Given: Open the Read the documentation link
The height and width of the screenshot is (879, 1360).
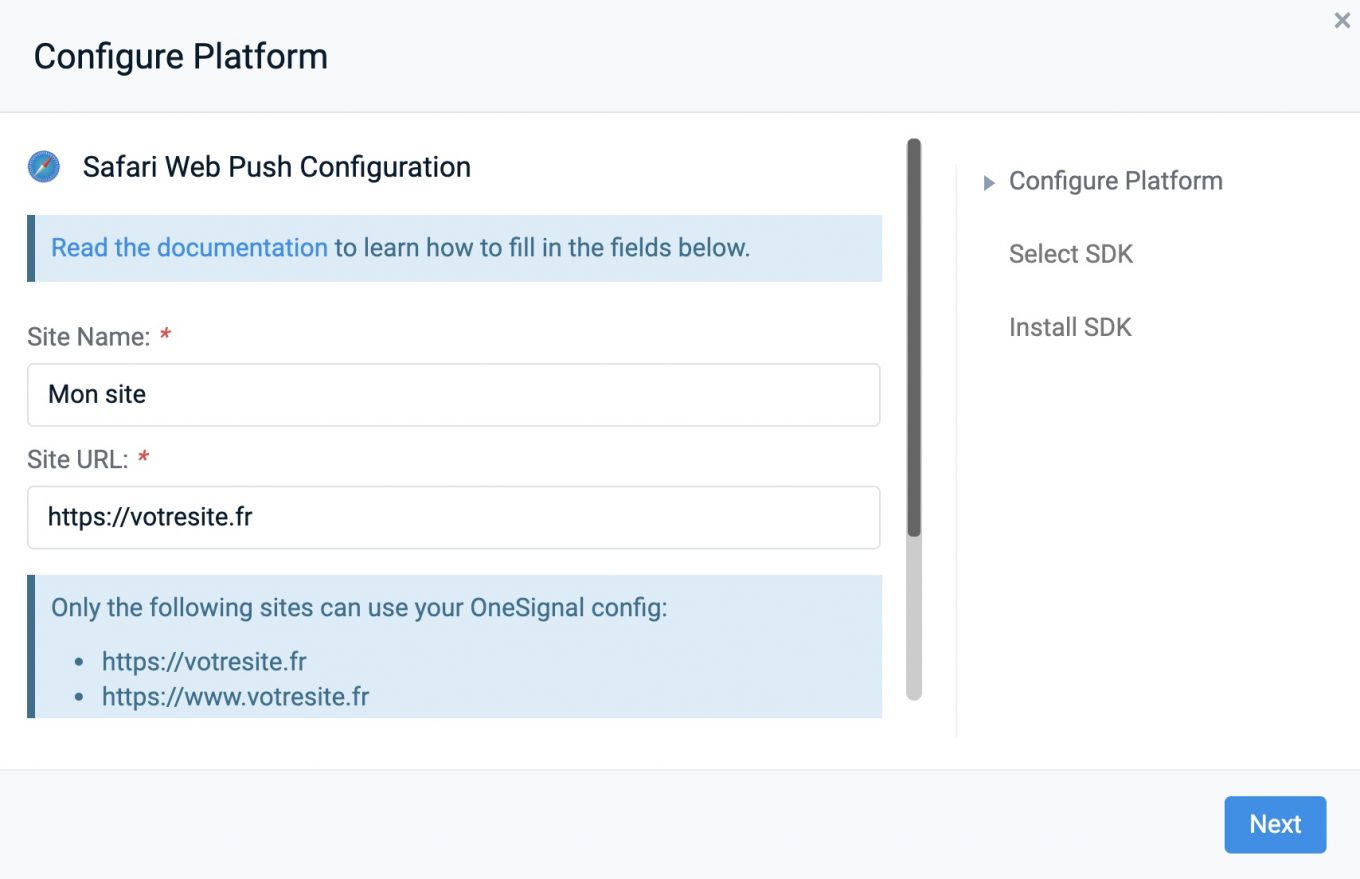Looking at the screenshot, I should [189, 248].
